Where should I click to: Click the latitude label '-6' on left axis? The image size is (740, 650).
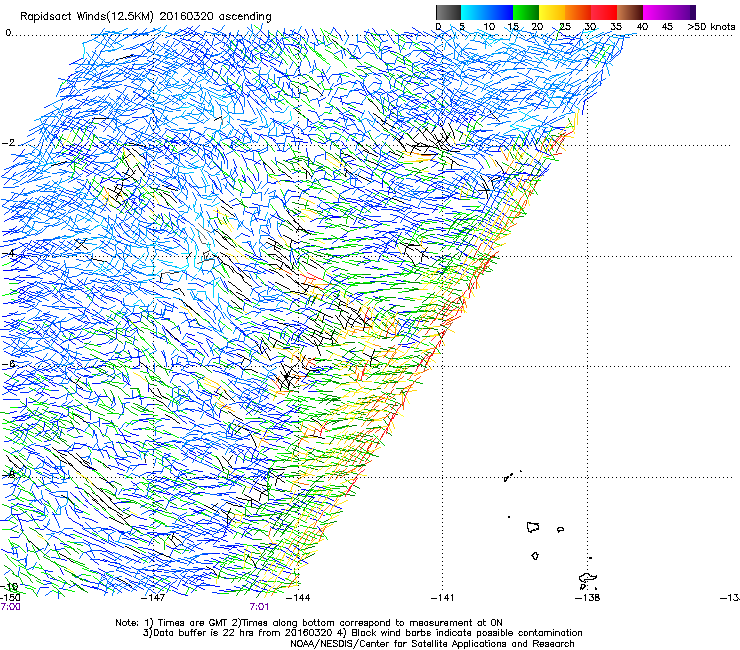point(9,364)
